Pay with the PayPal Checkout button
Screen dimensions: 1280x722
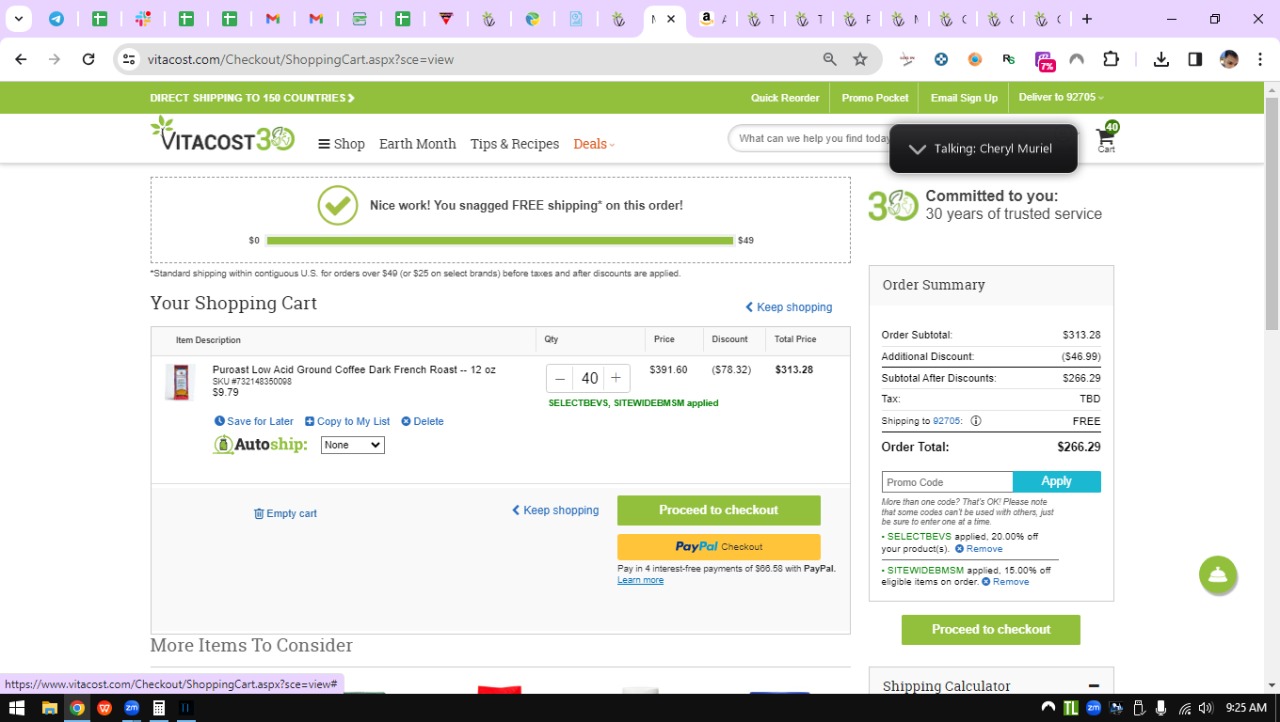pyautogui.click(x=718, y=547)
